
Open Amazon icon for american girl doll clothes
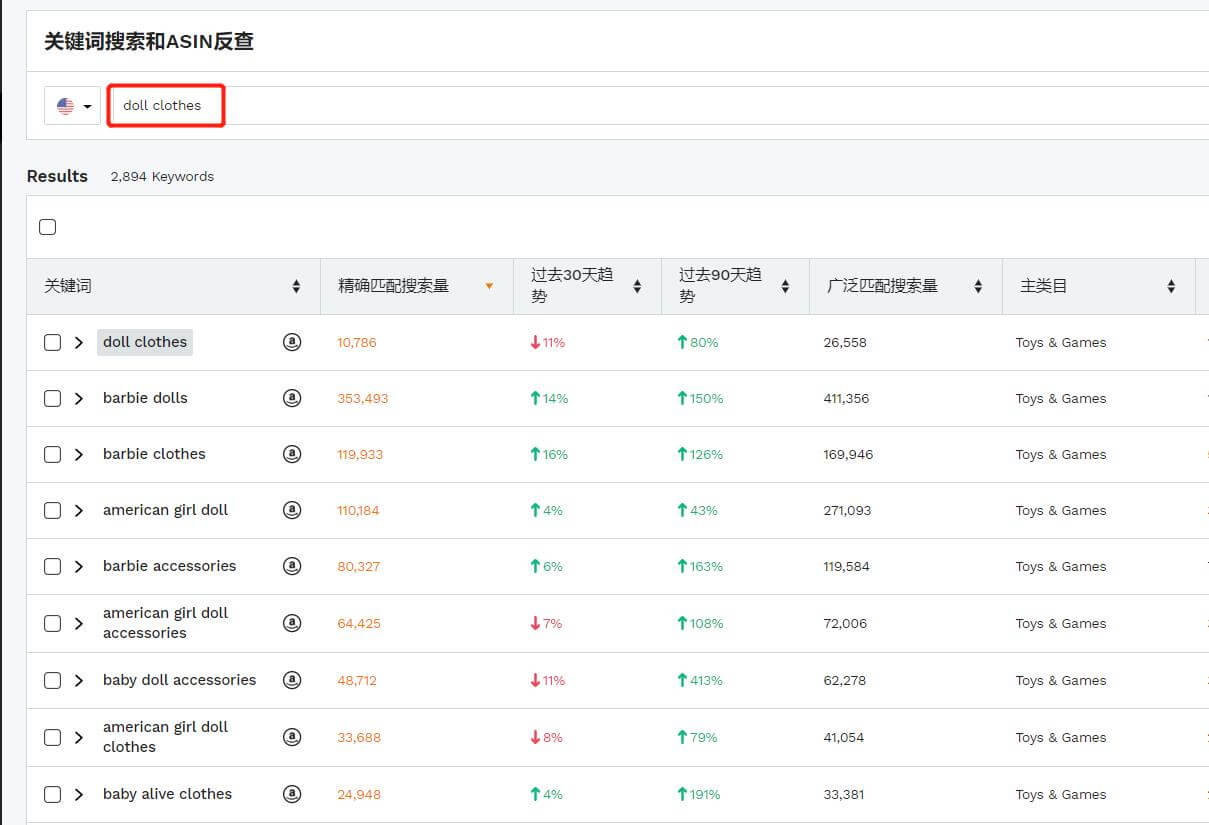click(x=292, y=737)
